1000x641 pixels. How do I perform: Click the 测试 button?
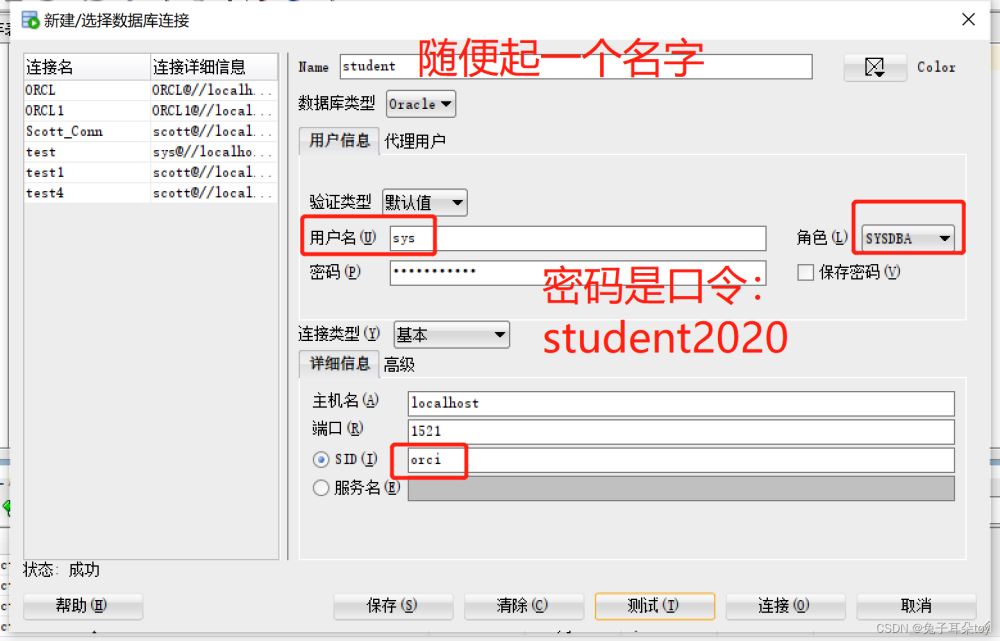click(654, 605)
